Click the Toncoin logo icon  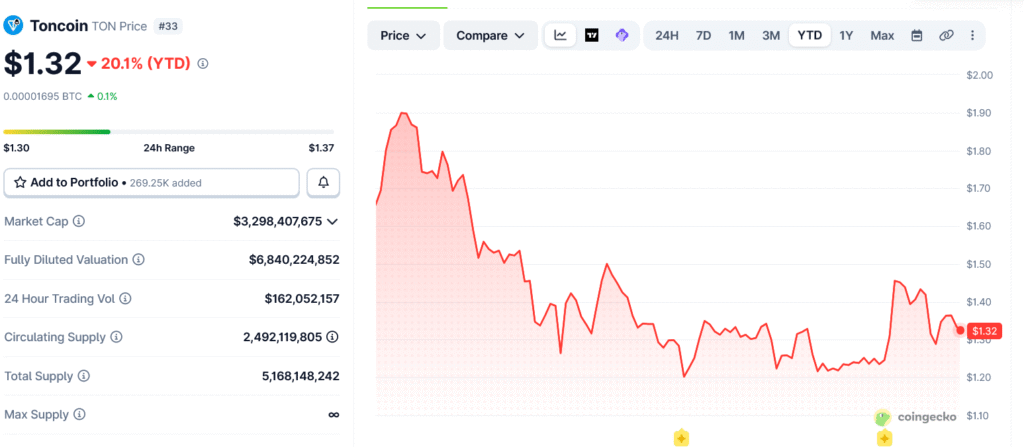(x=14, y=26)
